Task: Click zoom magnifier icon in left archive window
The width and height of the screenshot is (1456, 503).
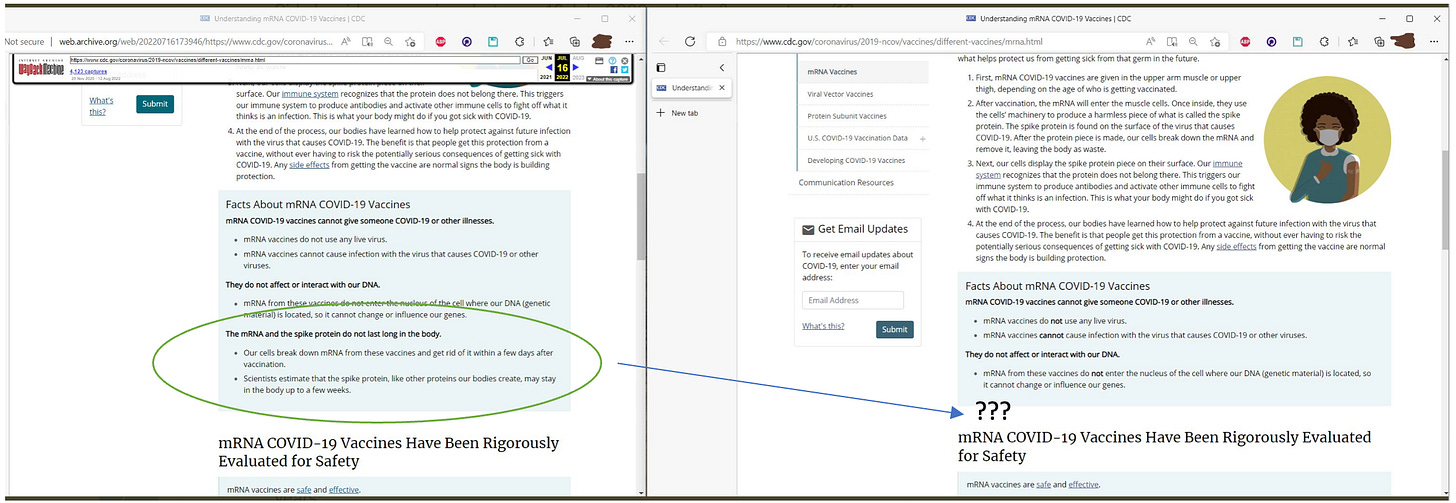Action: tap(388, 42)
